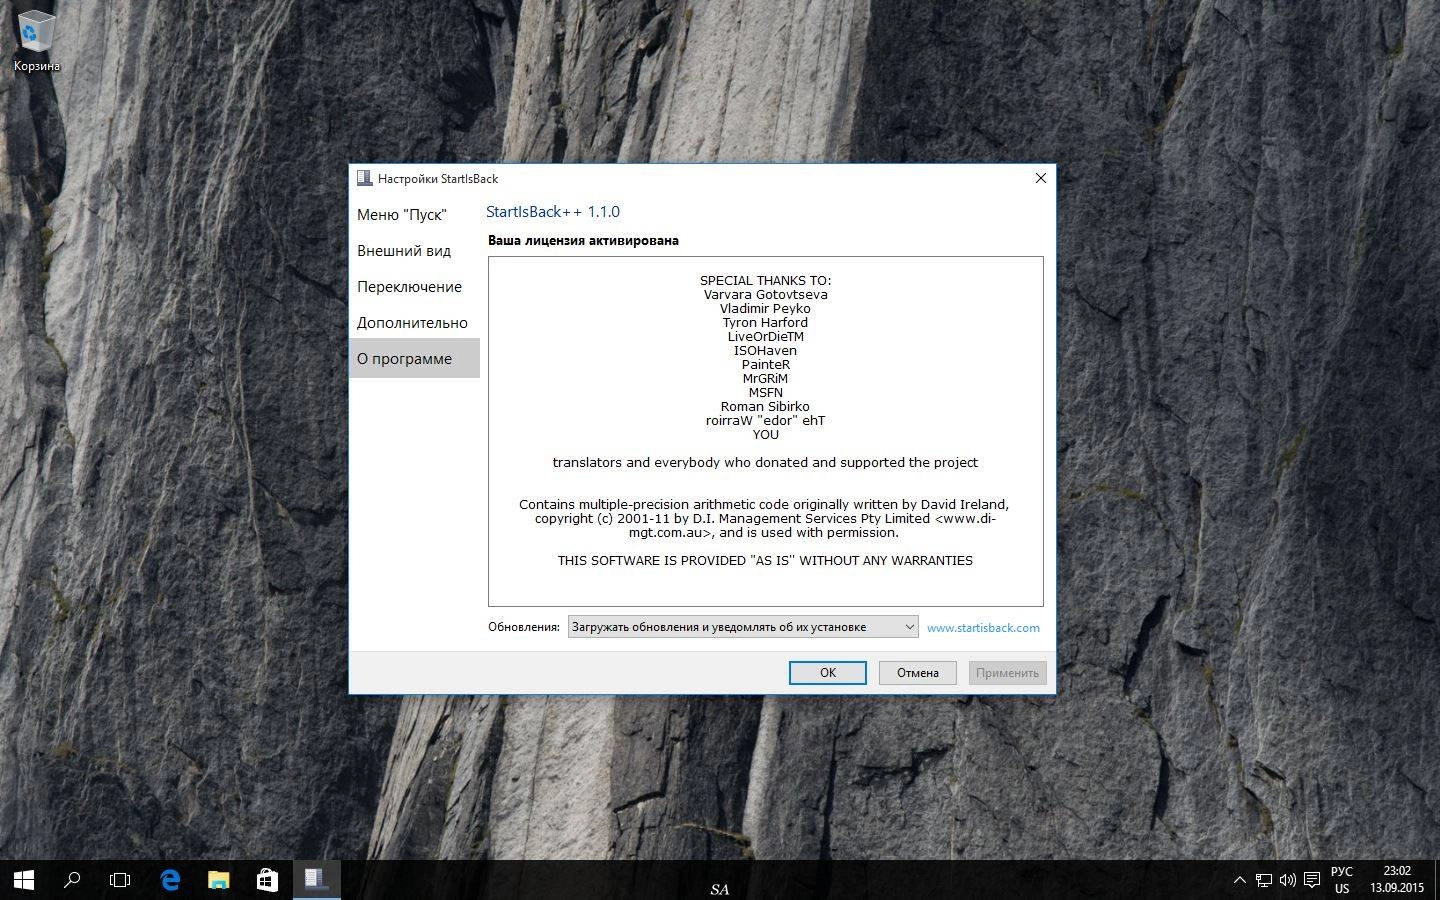Switch to Меню "Пуск" section
Screen dimensions: 1440x900
(x=414, y=215)
